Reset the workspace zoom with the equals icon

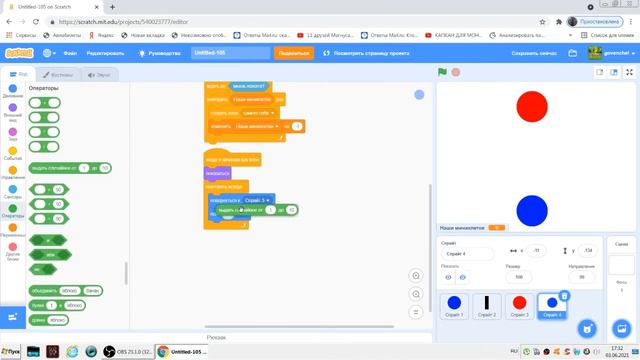coord(416,312)
